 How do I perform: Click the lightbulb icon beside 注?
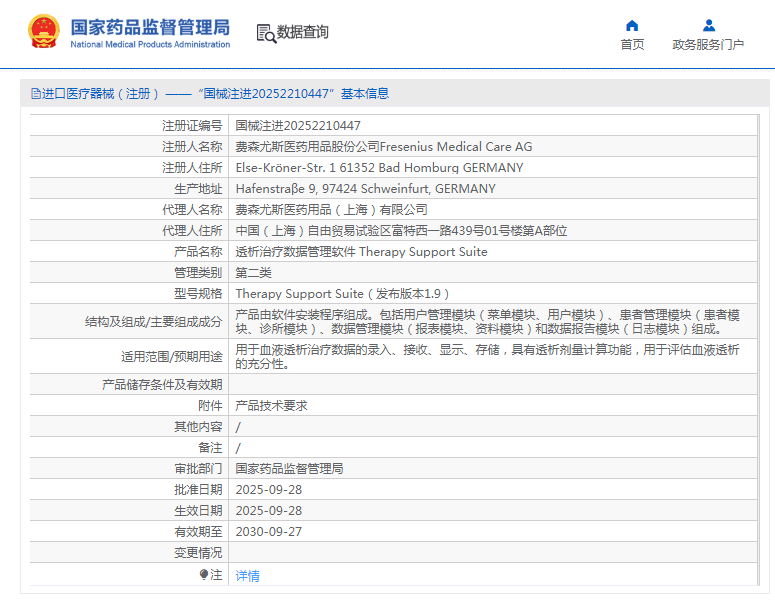(204, 575)
